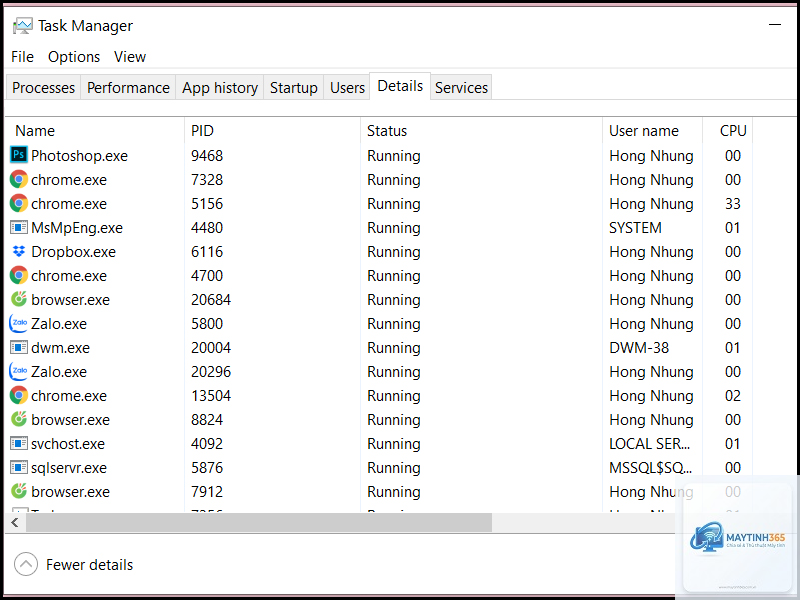Click PID value 6116

207,252
